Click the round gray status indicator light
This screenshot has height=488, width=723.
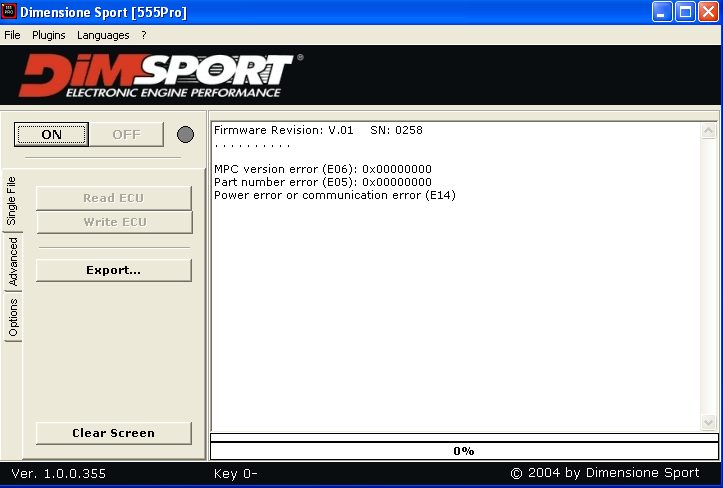(x=185, y=135)
